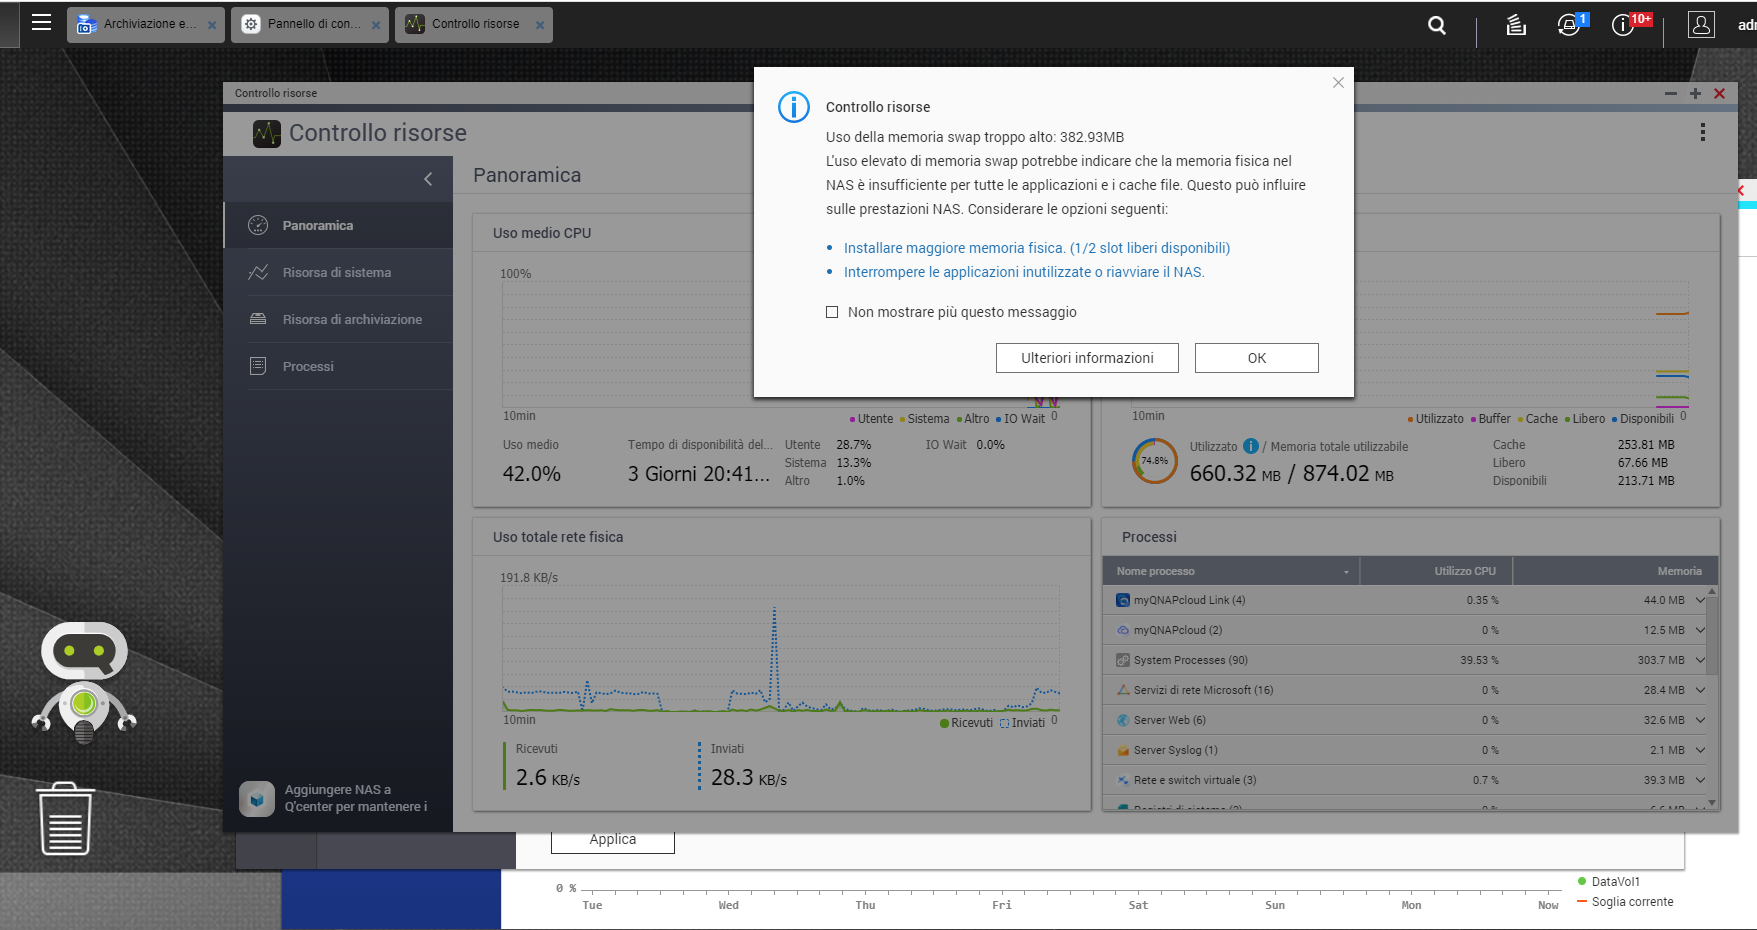Image resolution: width=1757 pixels, height=930 pixels.
Task: Click the search magnifier icon
Action: (1436, 25)
